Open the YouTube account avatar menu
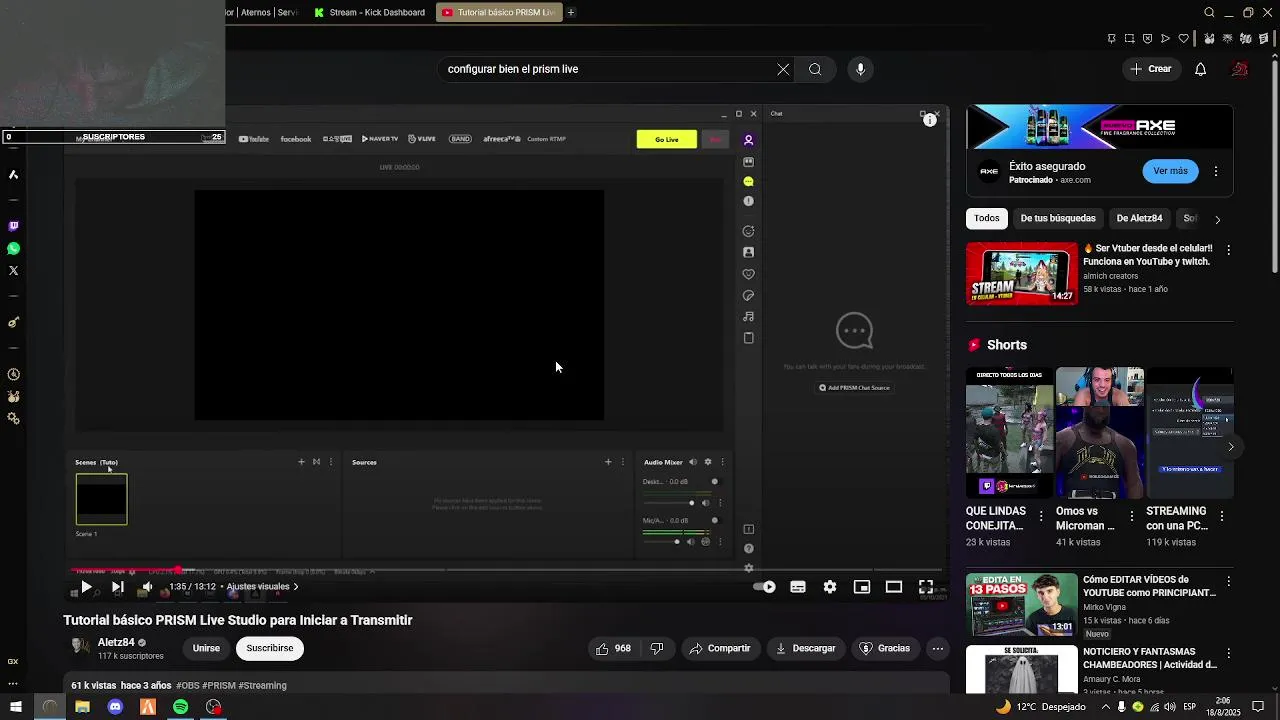The image size is (1280, 720). pos(1240,69)
